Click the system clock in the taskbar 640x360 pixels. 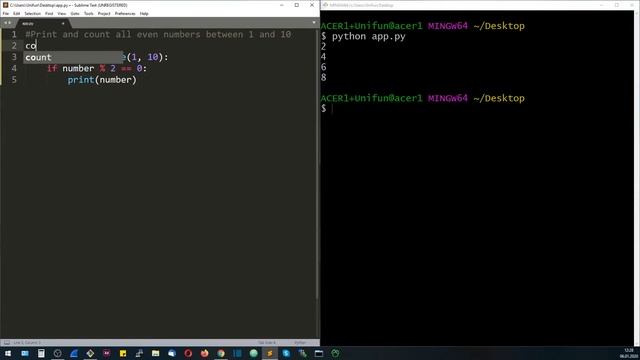point(629,353)
